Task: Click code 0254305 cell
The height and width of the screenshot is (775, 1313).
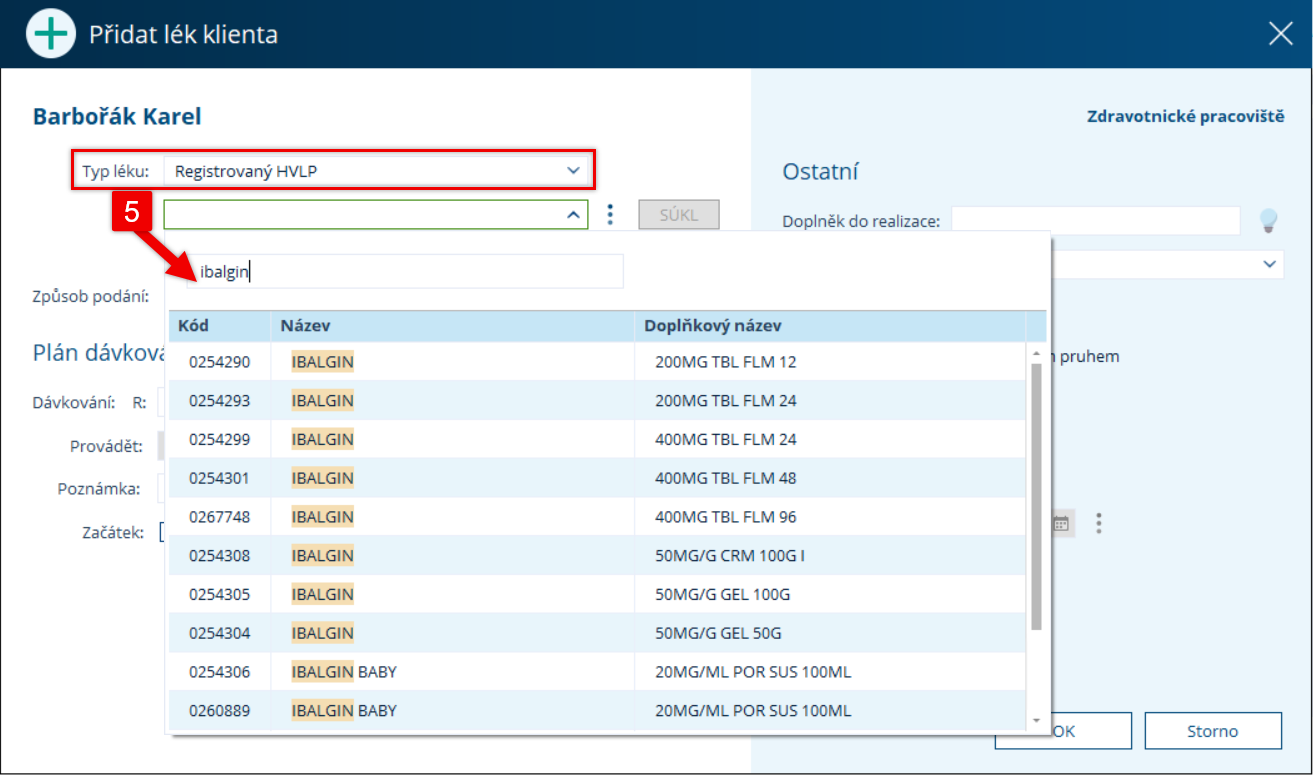Action: tap(220, 594)
